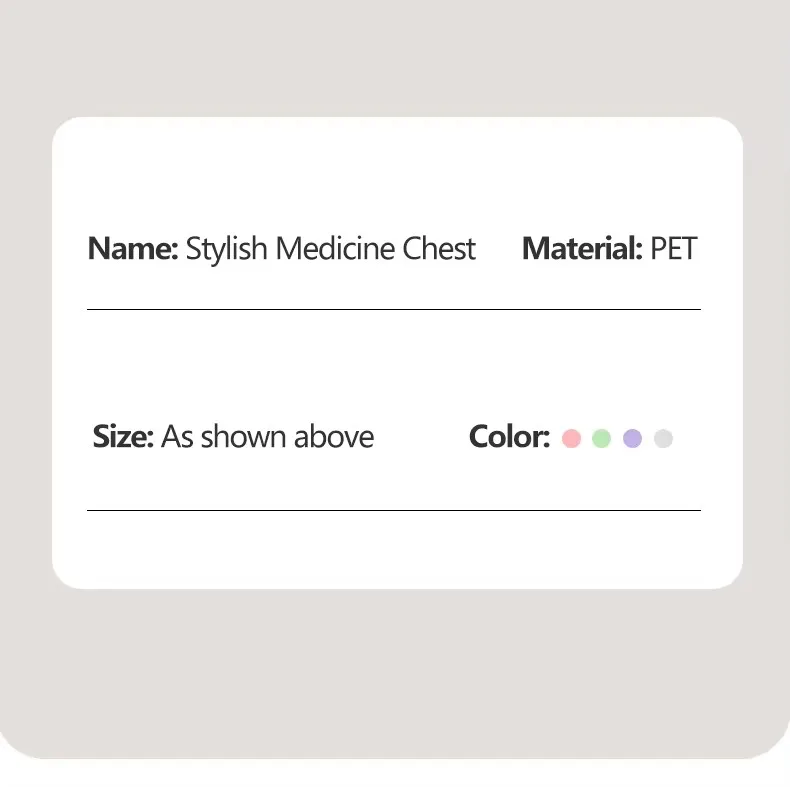
Task: Click the bold "Name:" label
Action: tap(133, 248)
